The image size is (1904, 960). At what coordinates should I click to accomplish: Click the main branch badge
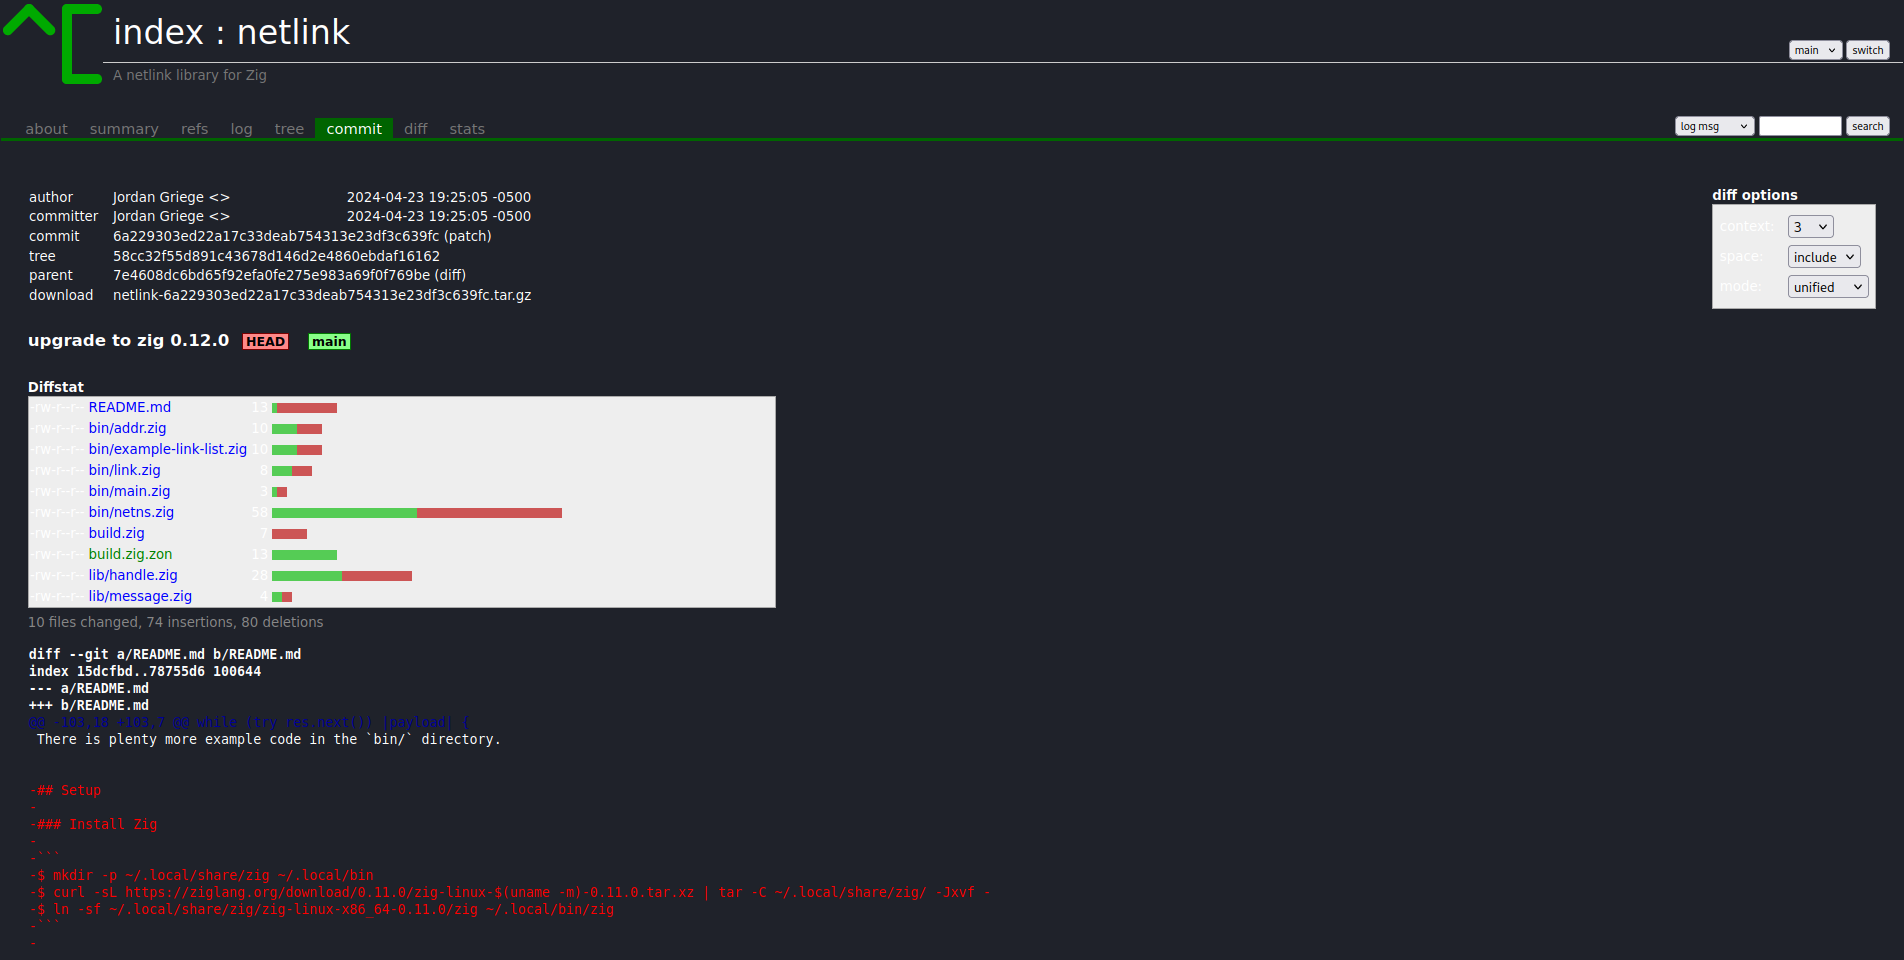point(329,342)
